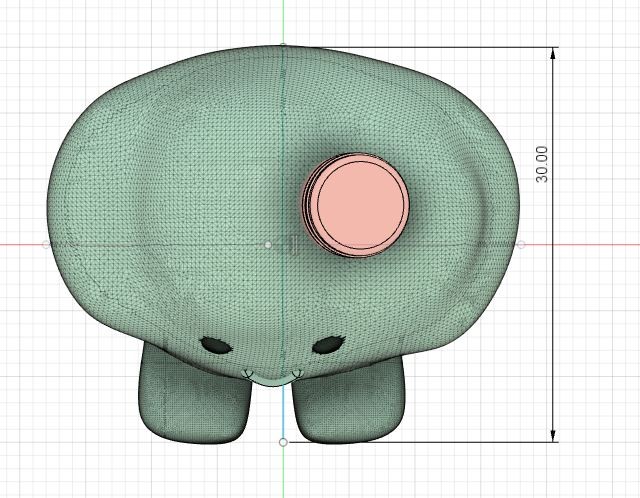The image size is (640, 498).
Task: Click the sketch point at far left
Action: click(46, 244)
